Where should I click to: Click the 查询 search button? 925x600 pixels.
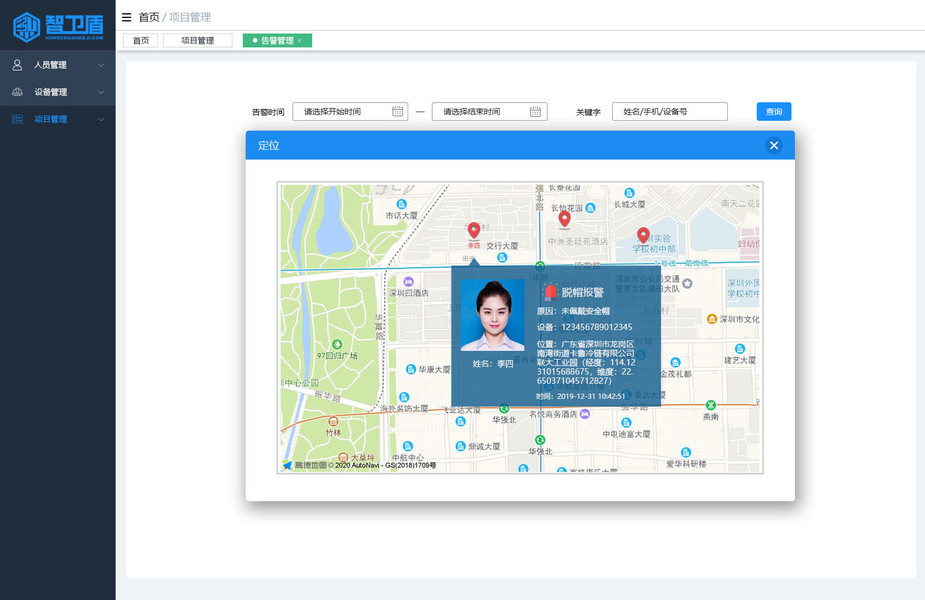[x=774, y=112]
